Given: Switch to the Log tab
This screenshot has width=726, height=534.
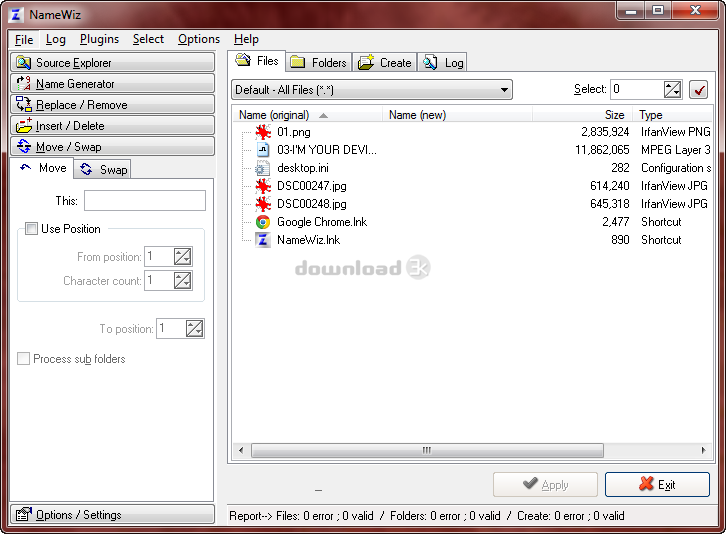Looking at the screenshot, I should (442, 62).
